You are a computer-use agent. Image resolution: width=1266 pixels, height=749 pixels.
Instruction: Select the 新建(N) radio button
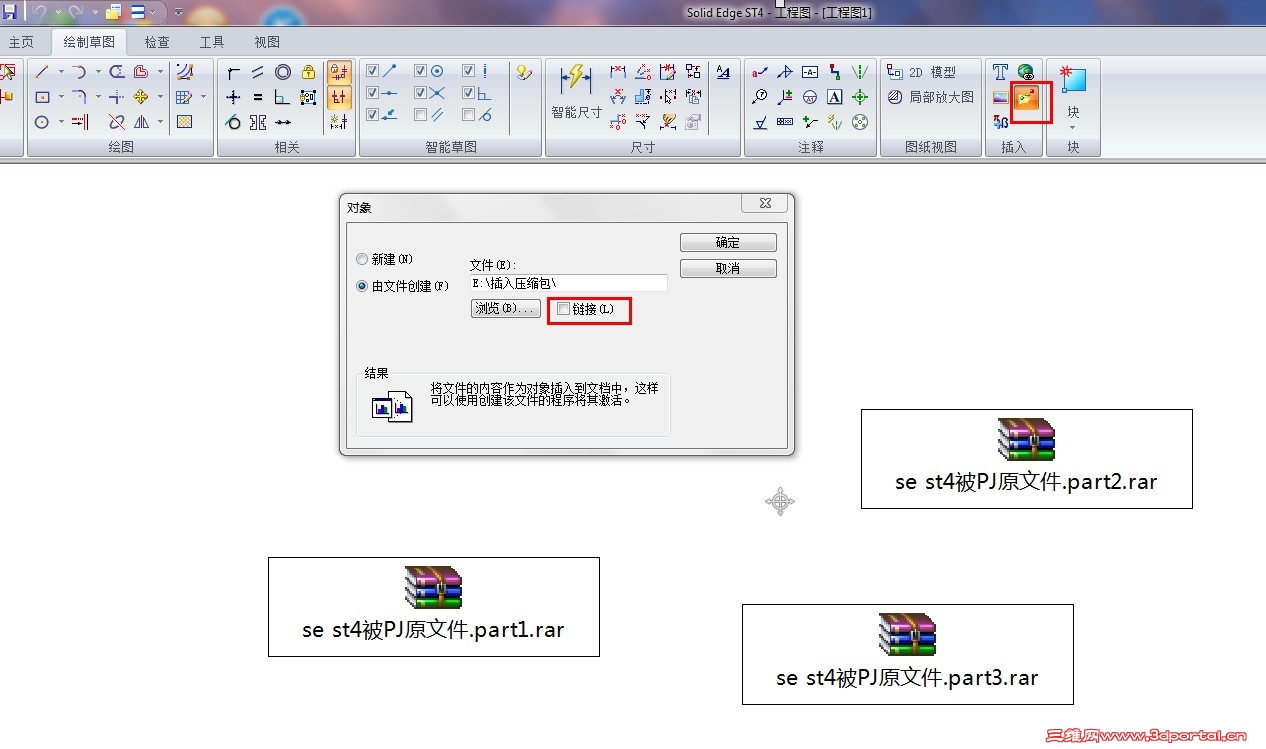point(362,259)
